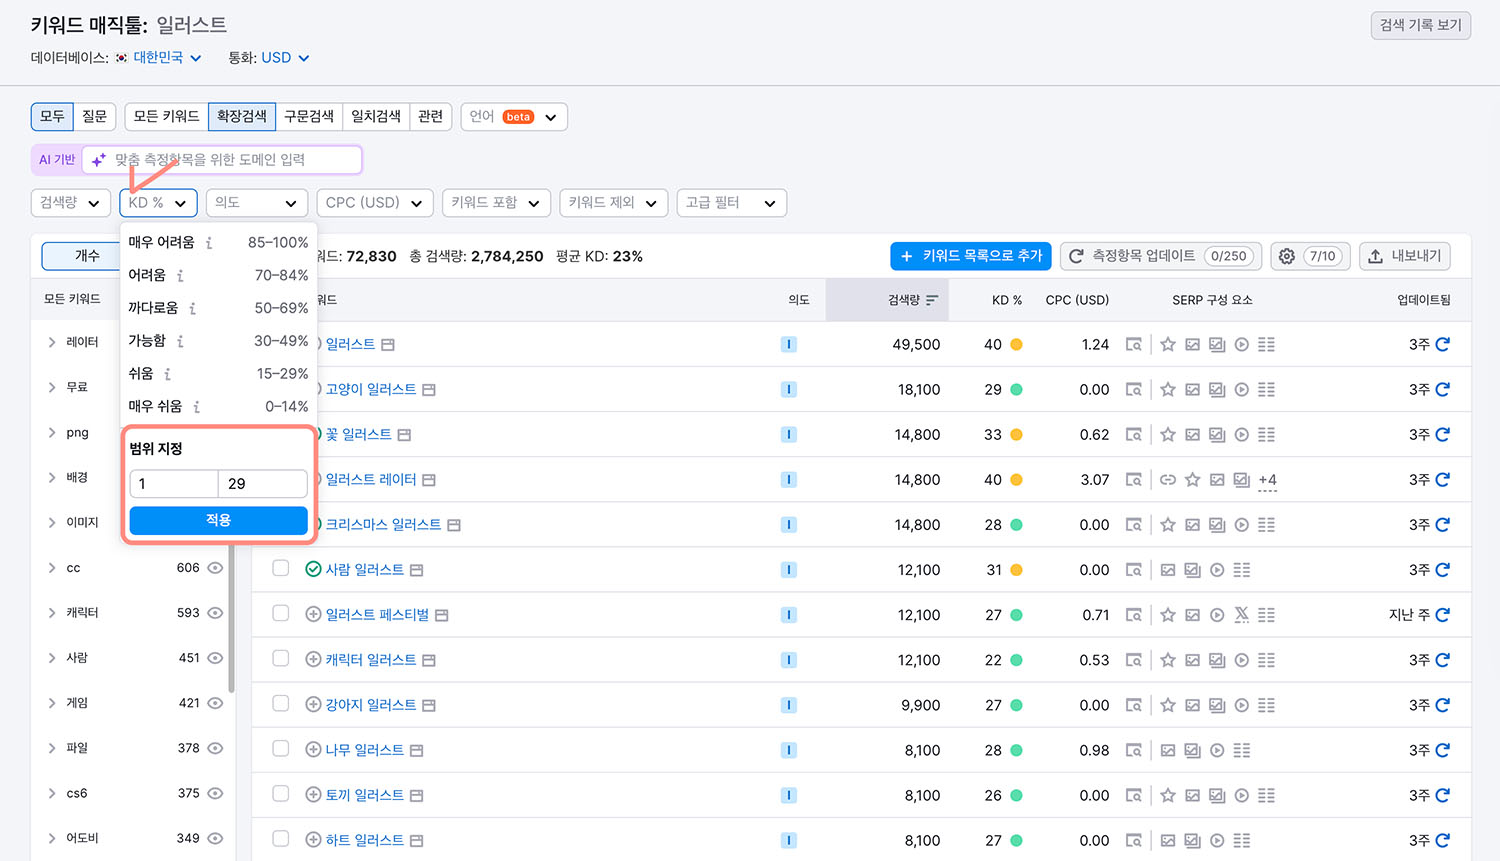Viewport: 1500px width, 861px height.
Task: Click the 대한민국 flag icon
Action: tap(121, 58)
